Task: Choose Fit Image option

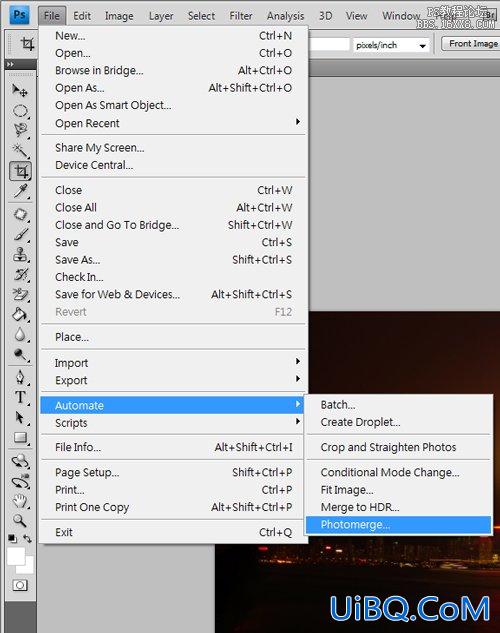Action: click(x=398, y=490)
